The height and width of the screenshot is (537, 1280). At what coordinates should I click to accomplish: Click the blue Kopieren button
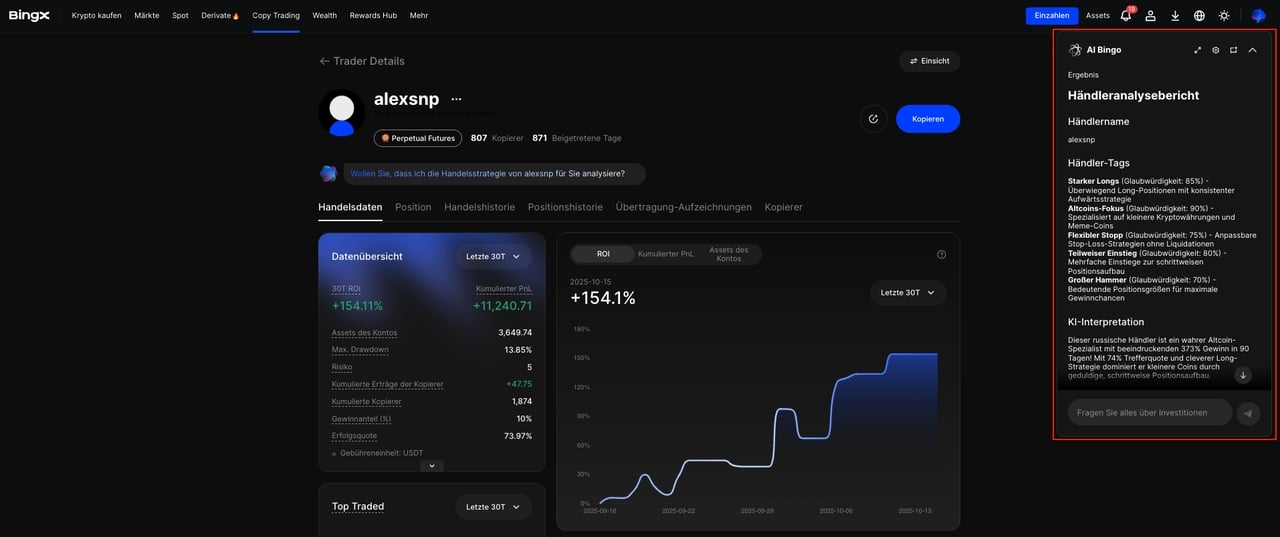click(927, 119)
